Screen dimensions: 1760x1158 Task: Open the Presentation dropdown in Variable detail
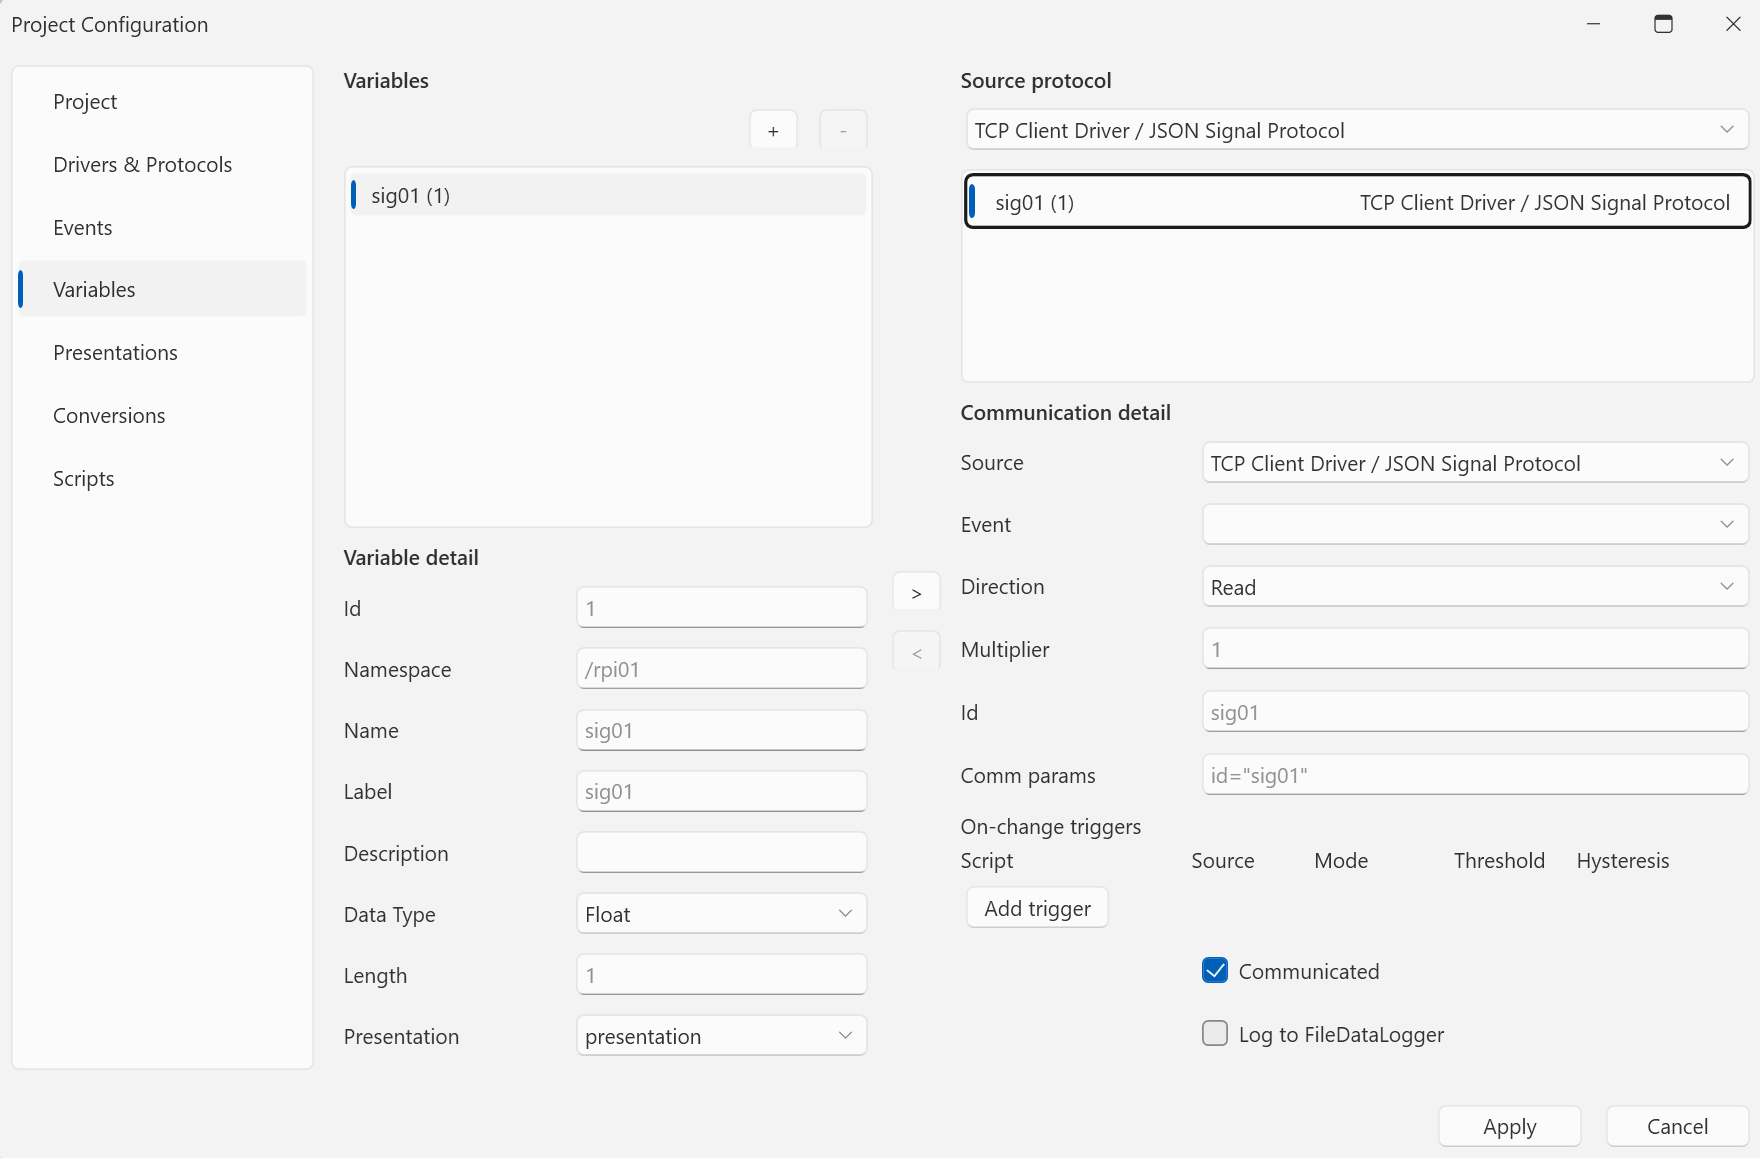[x=721, y=1036]
